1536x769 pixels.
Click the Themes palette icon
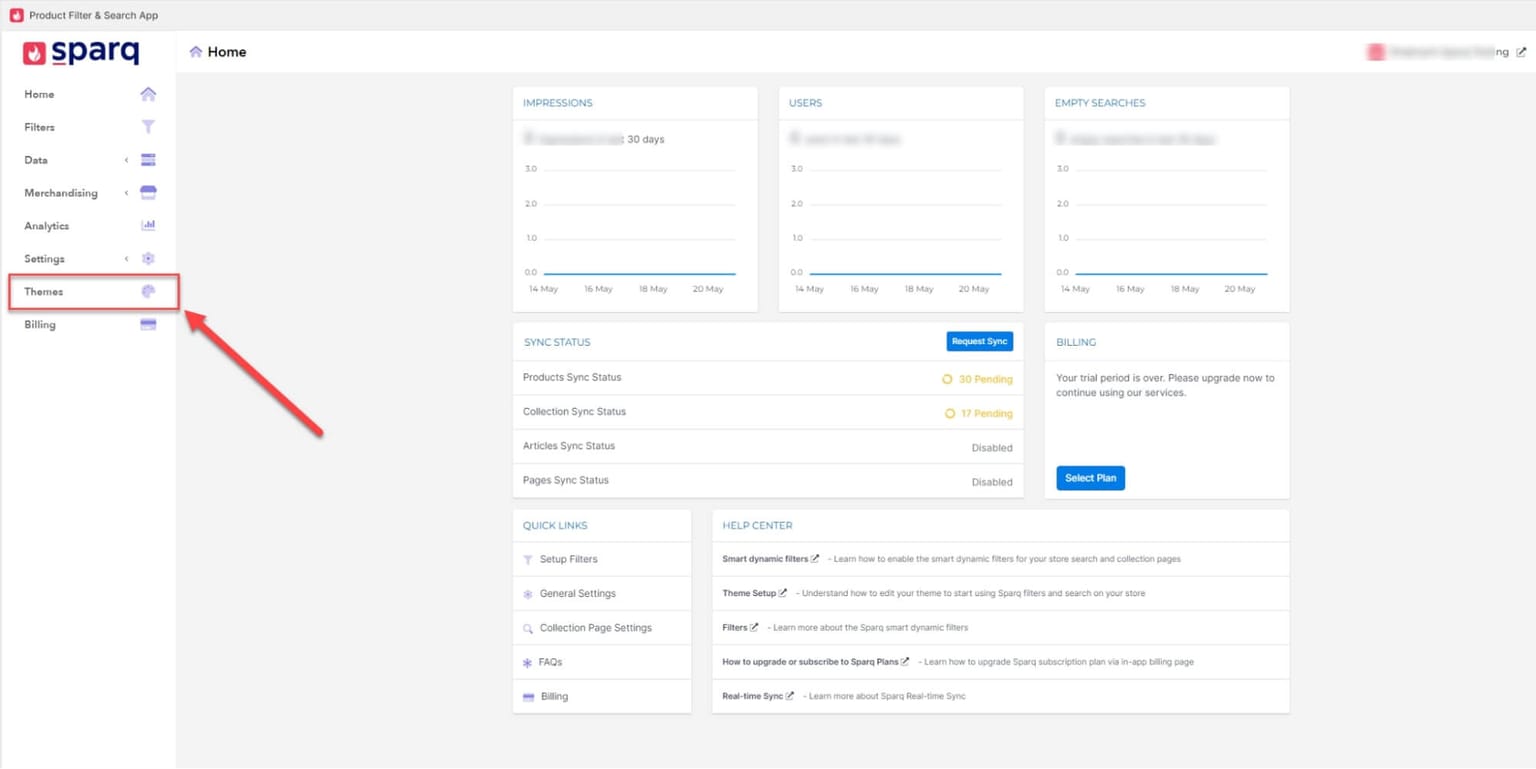[x=148, y=292]
